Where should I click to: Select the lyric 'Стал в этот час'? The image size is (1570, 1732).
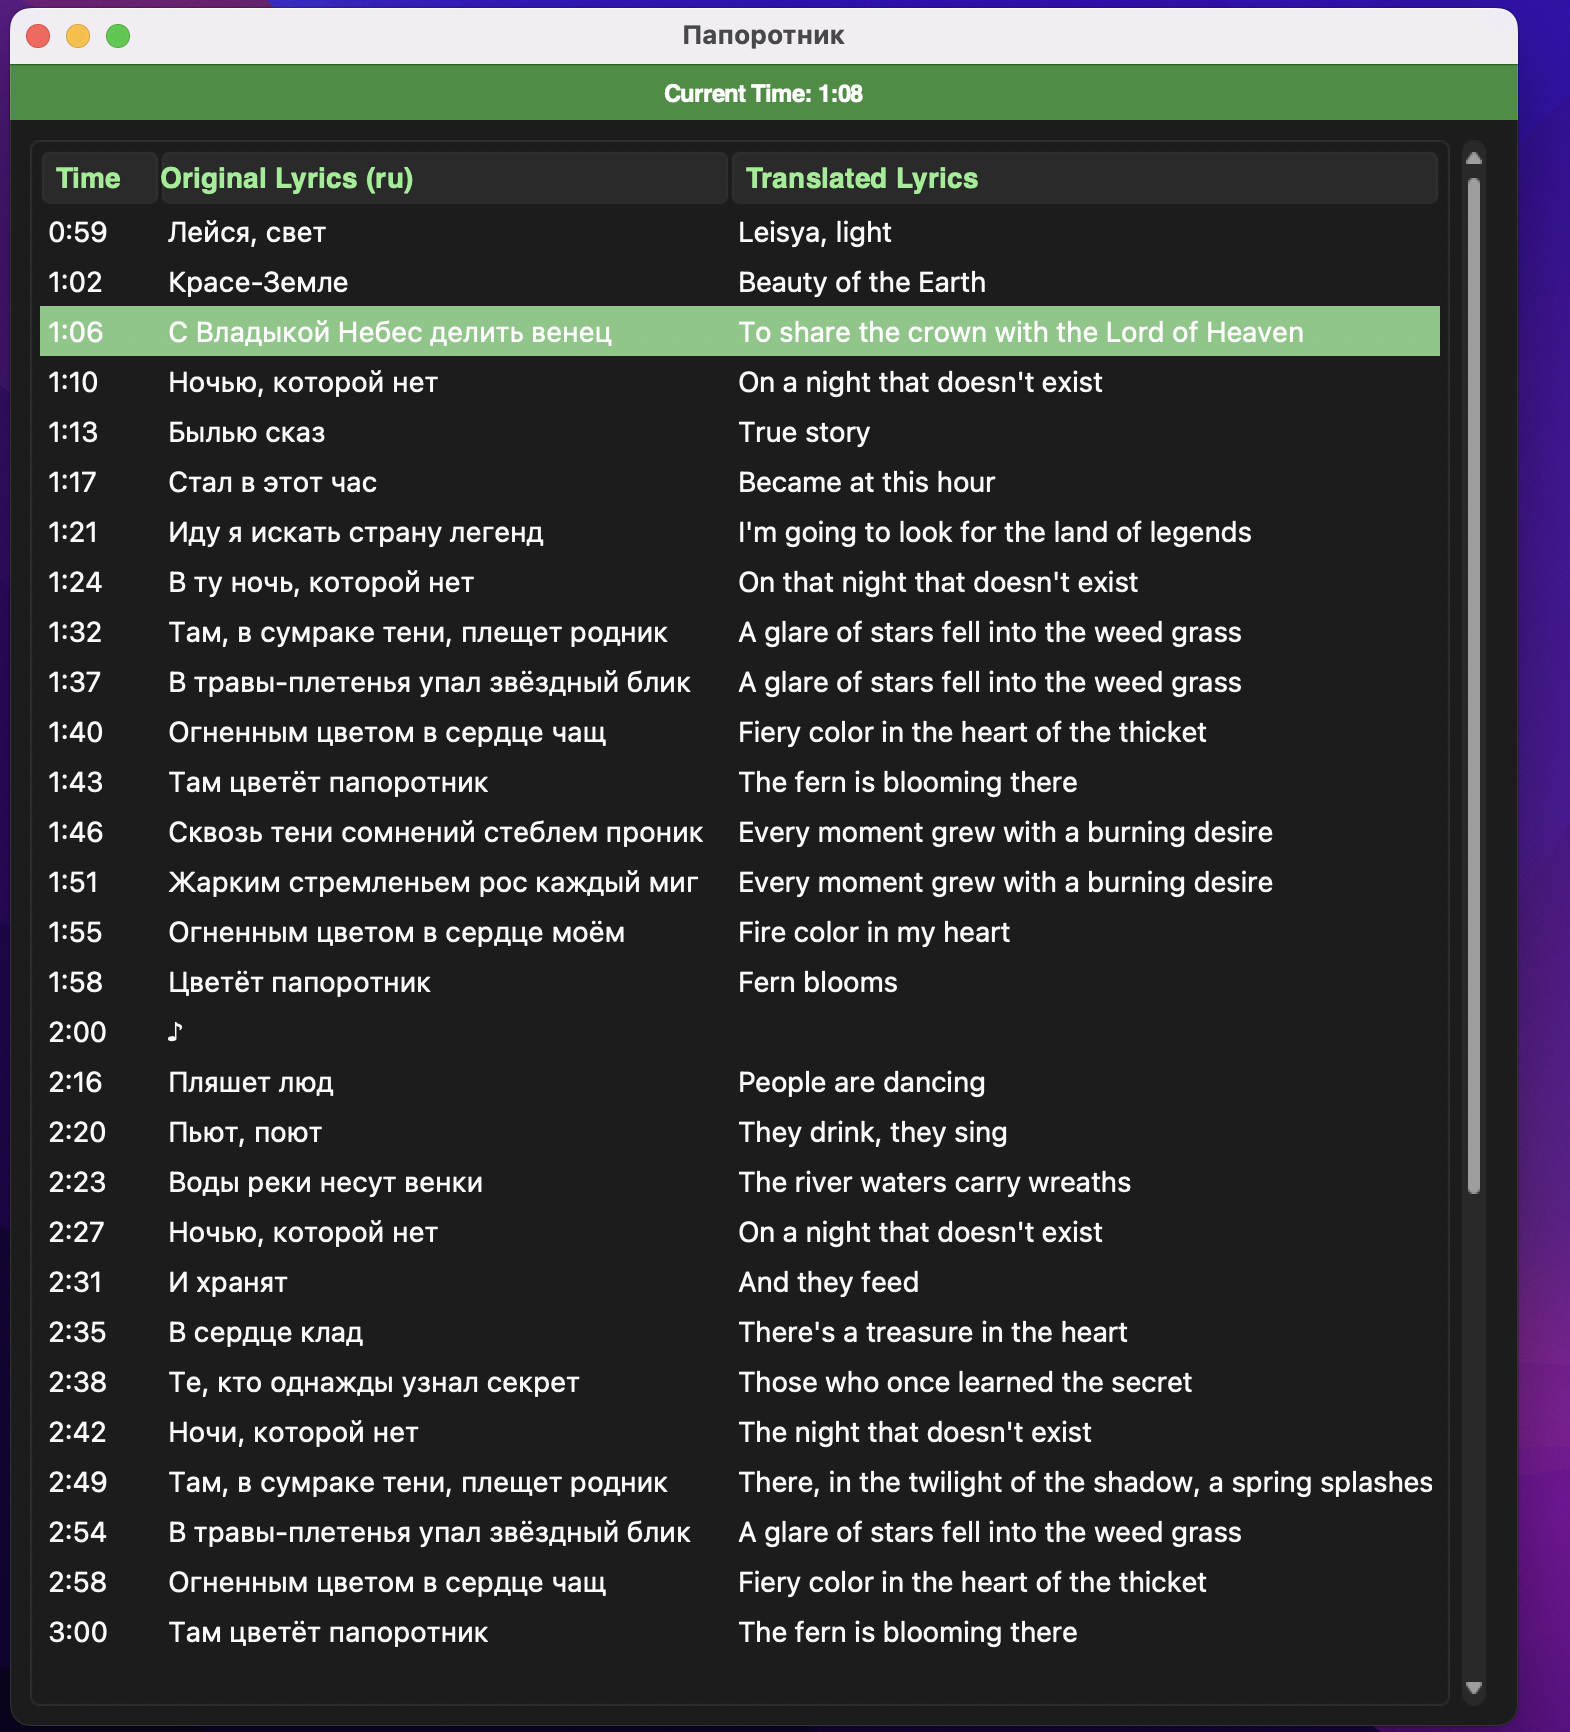point(272,482)
